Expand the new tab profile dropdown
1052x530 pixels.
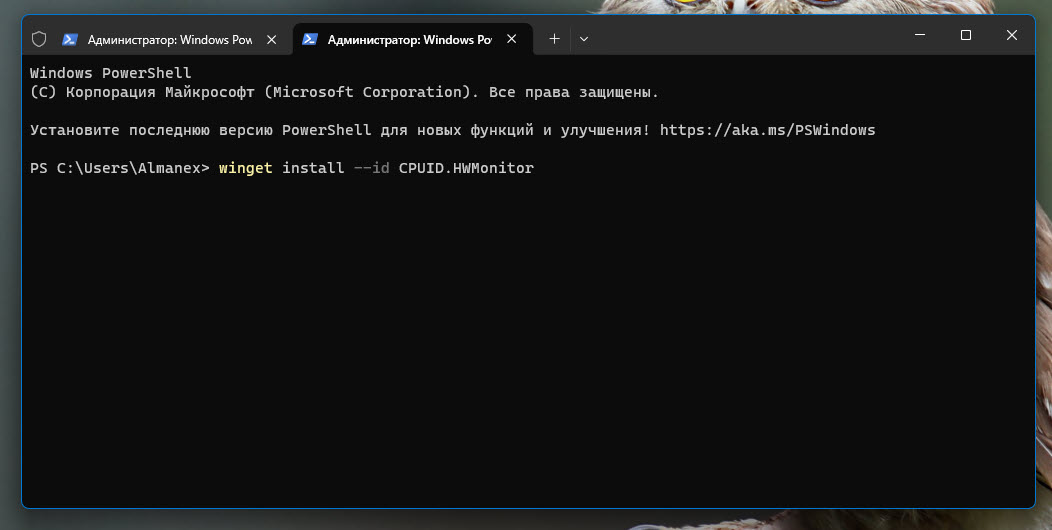(x=584, y=39)
